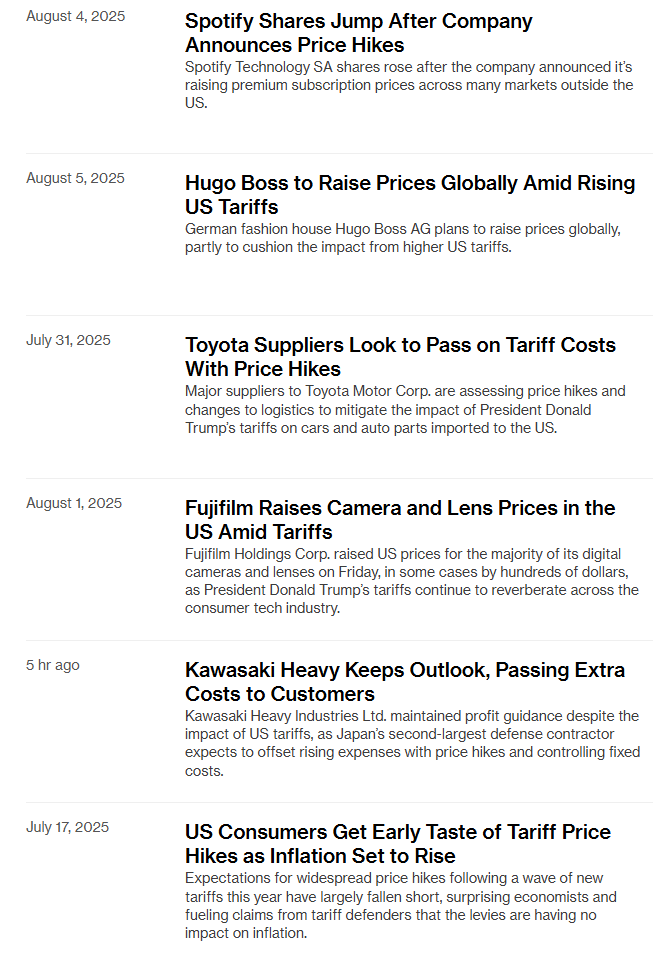Click the August 4, 2025 date label
653x964 pixels.
point(76,16)
